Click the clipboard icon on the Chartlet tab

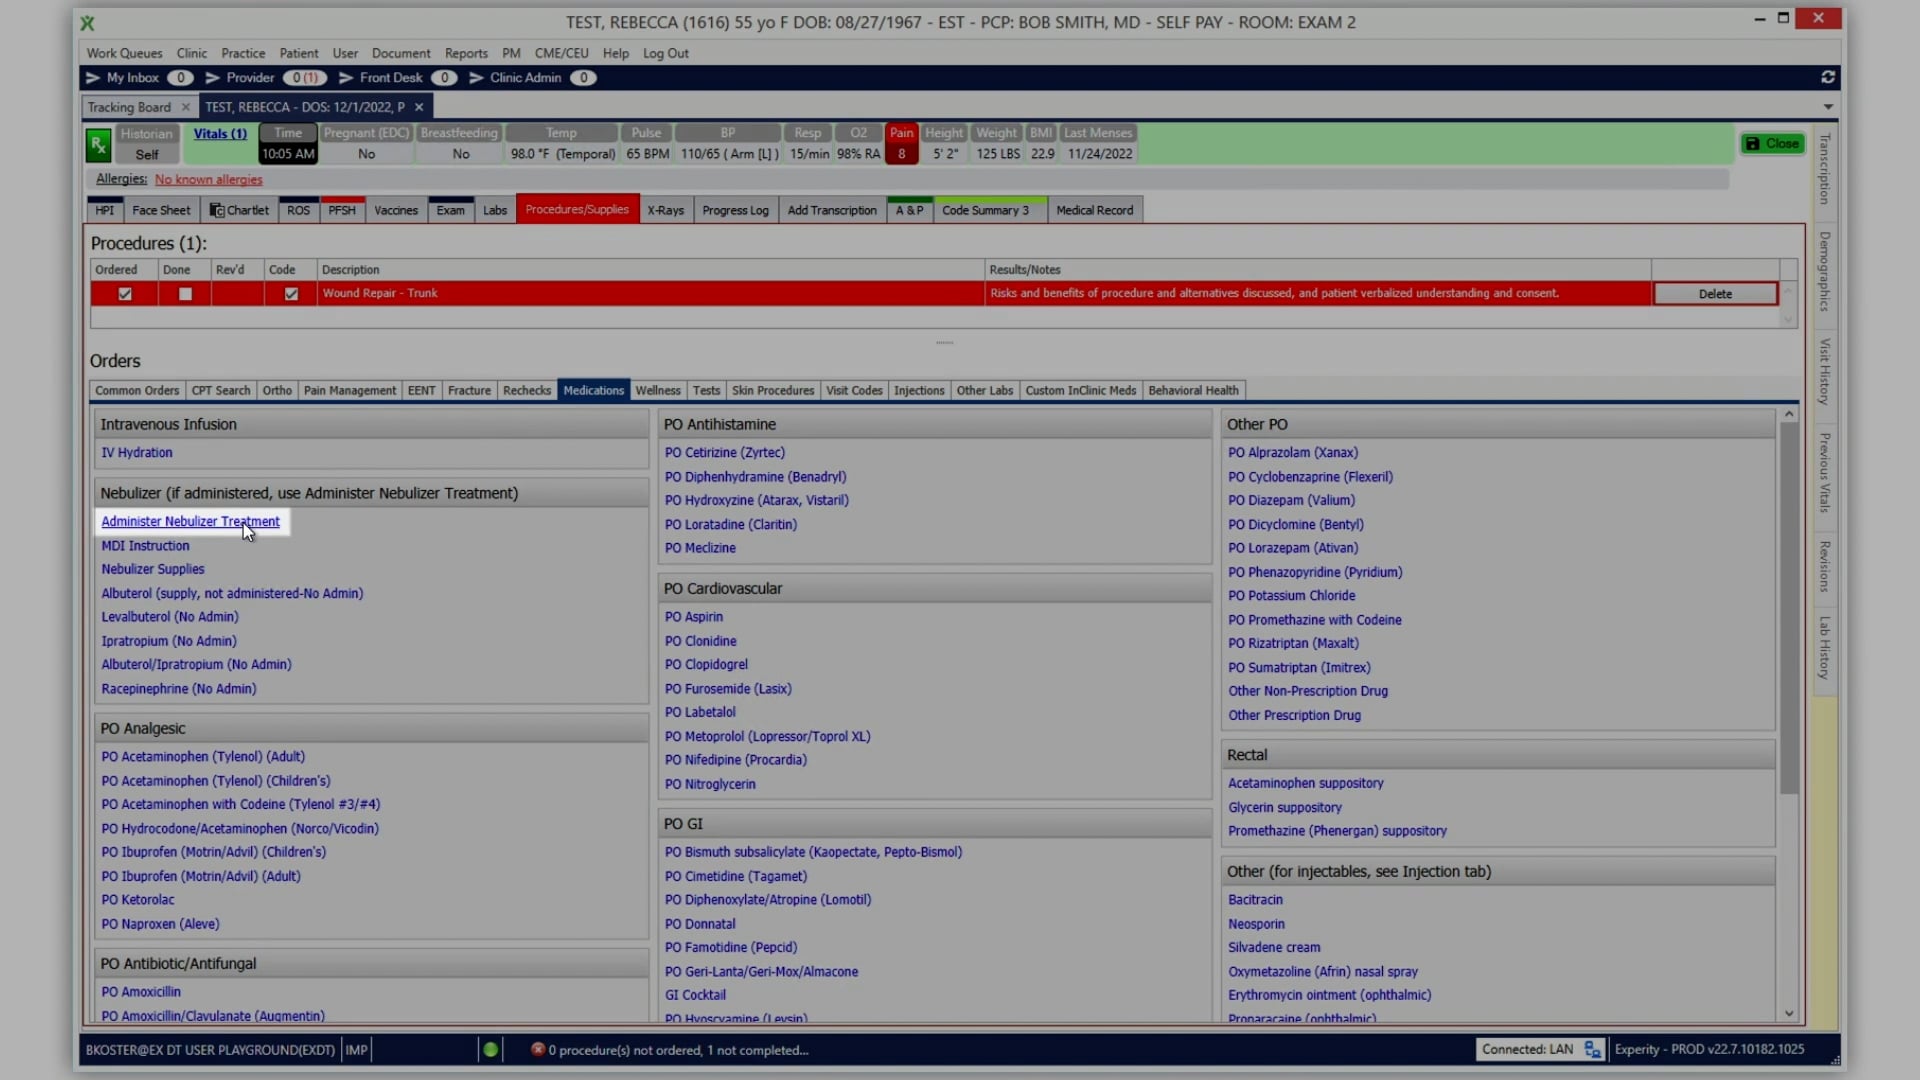click(217, 210)
